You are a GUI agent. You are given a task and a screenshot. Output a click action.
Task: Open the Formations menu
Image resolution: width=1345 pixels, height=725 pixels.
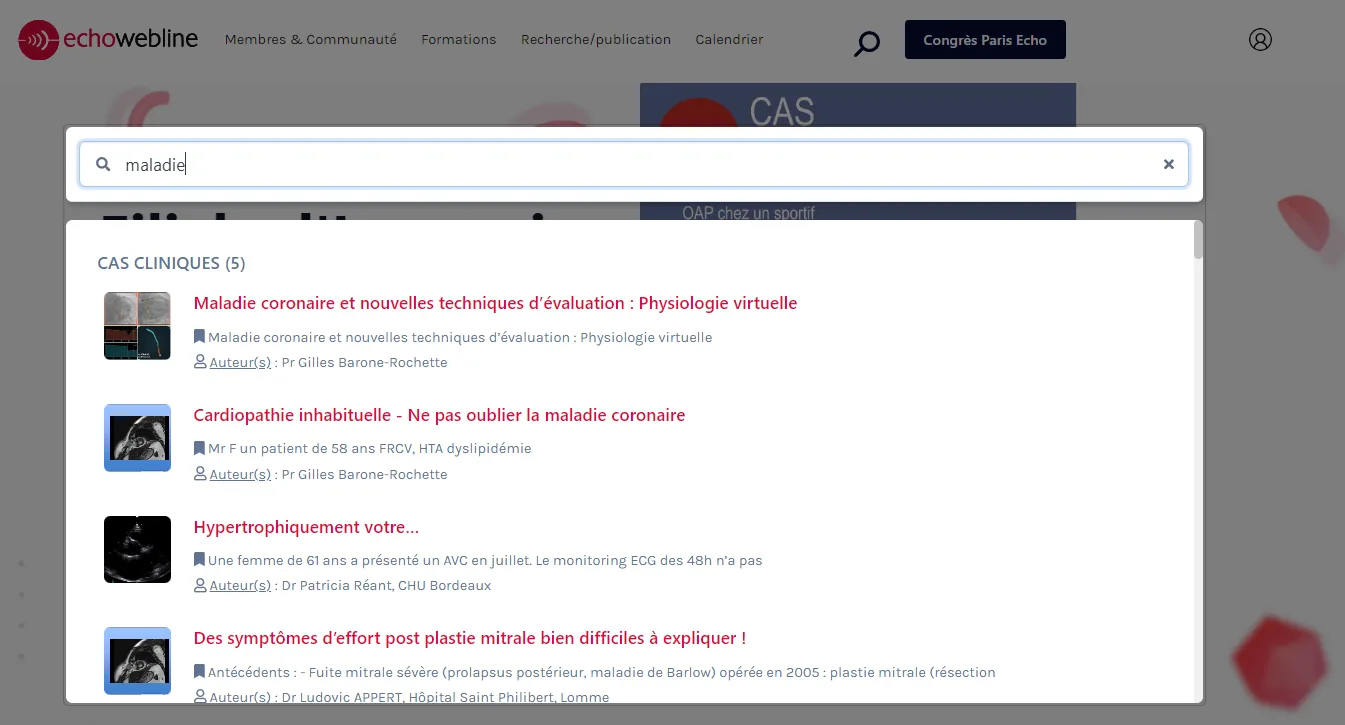pos(459,40)
